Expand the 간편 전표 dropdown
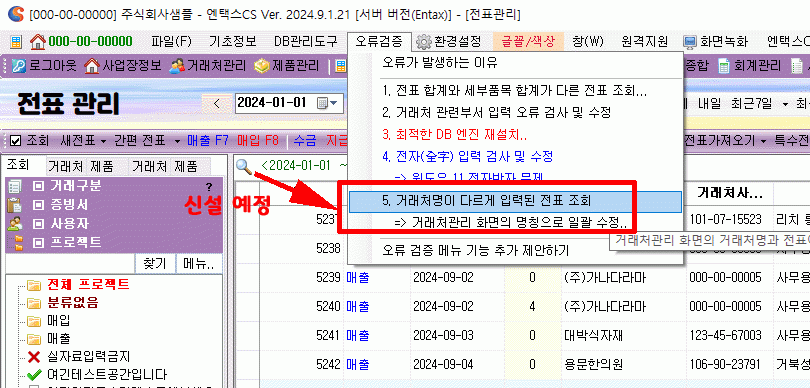The height and width of the screenshot is (388, 810). [x=177, y=141]
